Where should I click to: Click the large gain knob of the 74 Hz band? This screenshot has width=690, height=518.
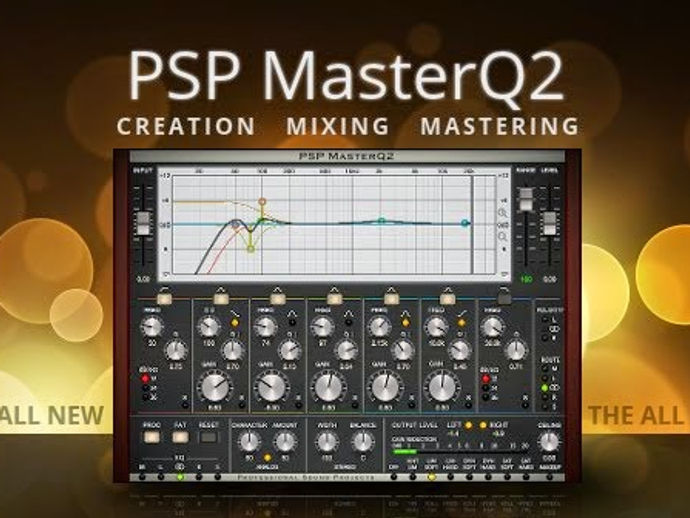click(x=271, y=387)
